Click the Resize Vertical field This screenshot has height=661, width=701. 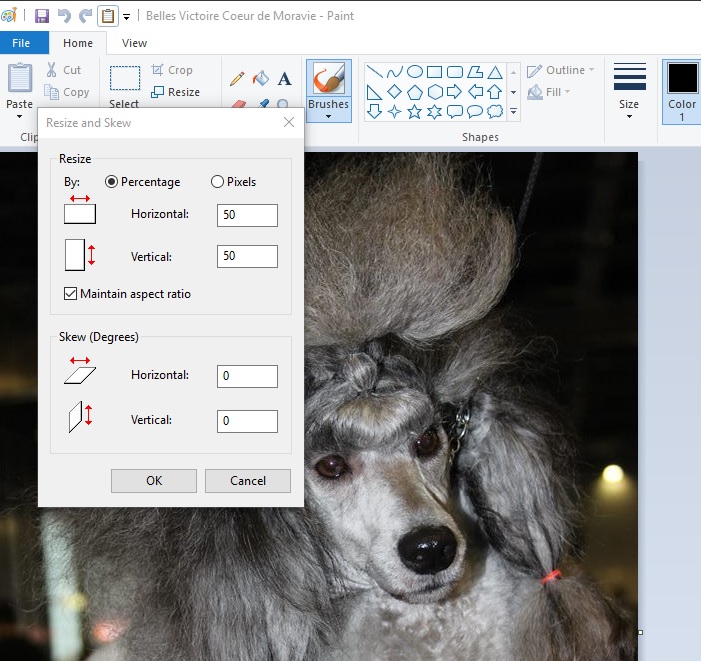(247, 257)
